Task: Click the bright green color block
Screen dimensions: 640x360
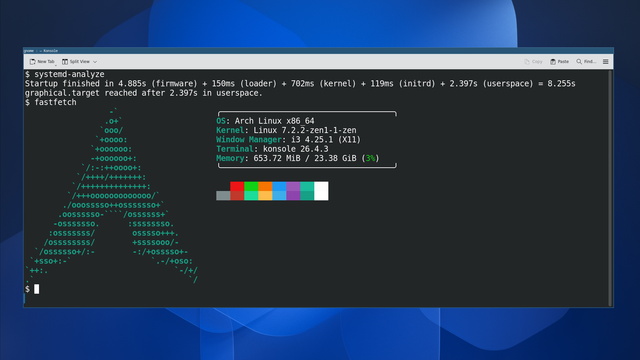Action: pyautogui.click(x=251, y=186)
